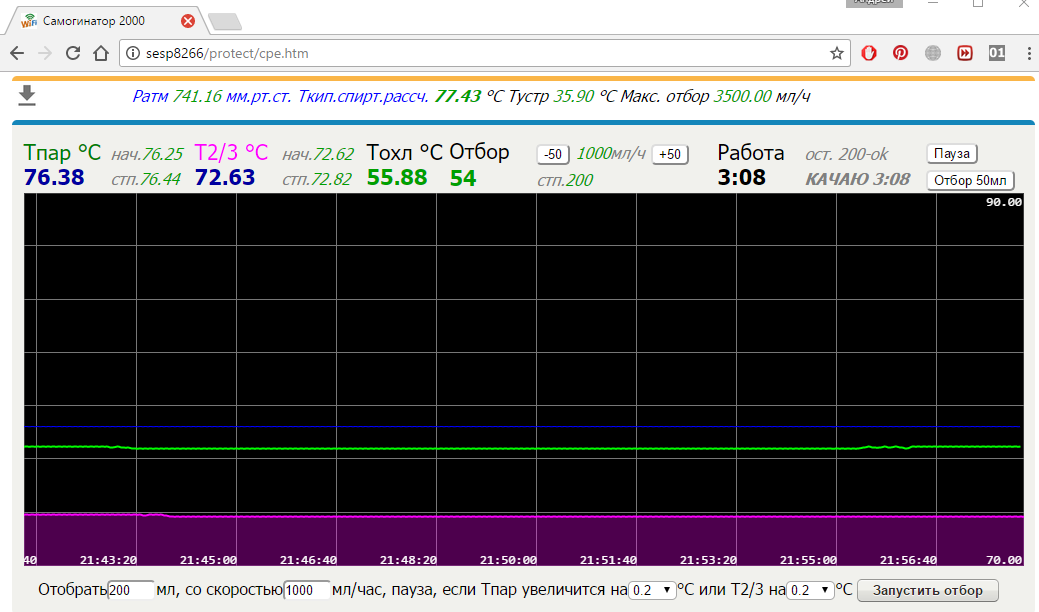This screenshot has width=1039, height=612.
Task: Click the Тохл value 55.88
Action: 397,178
